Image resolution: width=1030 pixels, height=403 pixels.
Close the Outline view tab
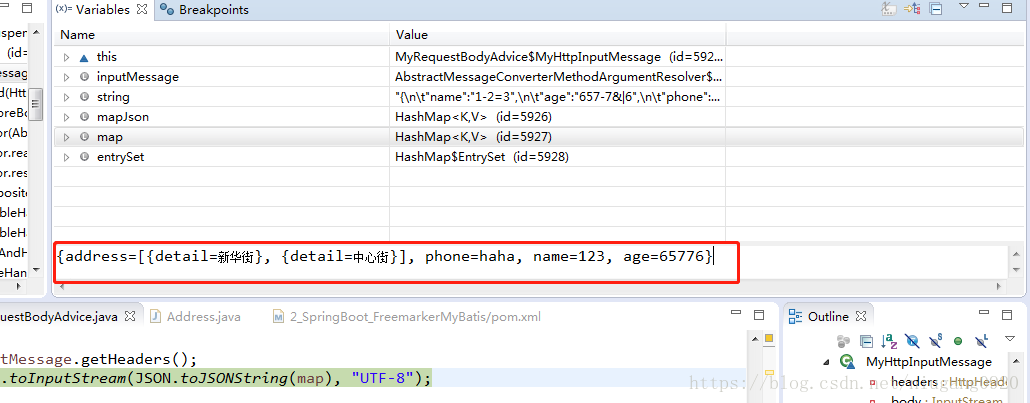pos(862,316)
